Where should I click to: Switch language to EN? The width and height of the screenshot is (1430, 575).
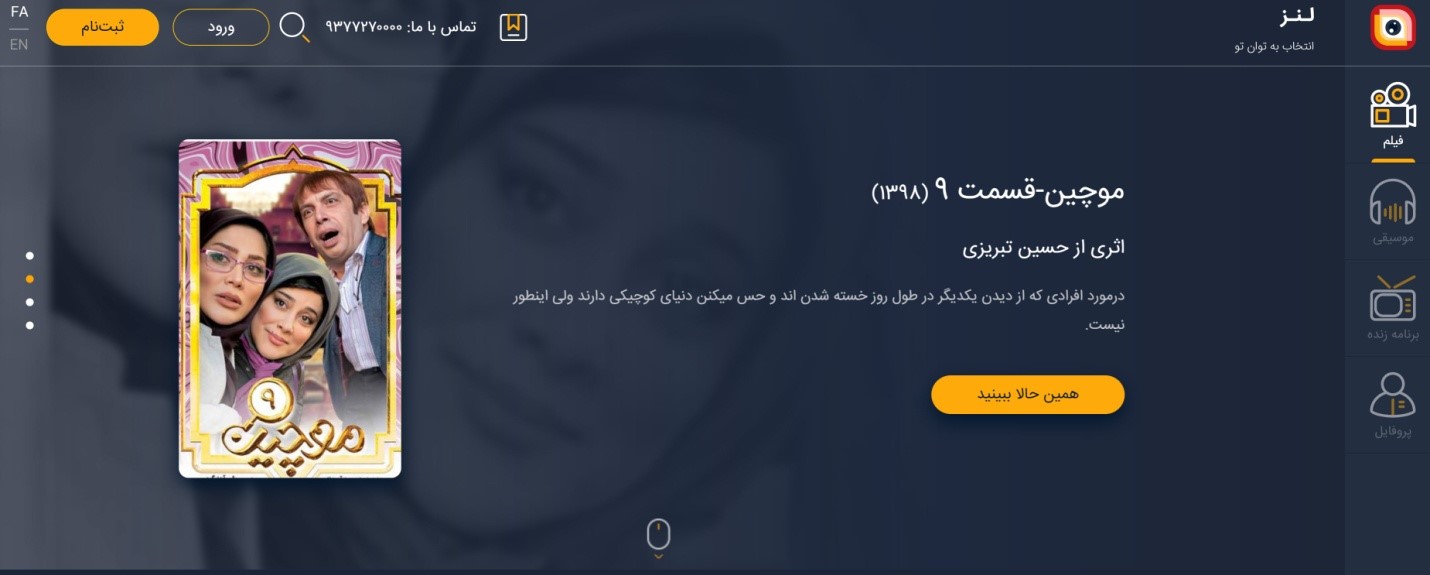(19, 44)
